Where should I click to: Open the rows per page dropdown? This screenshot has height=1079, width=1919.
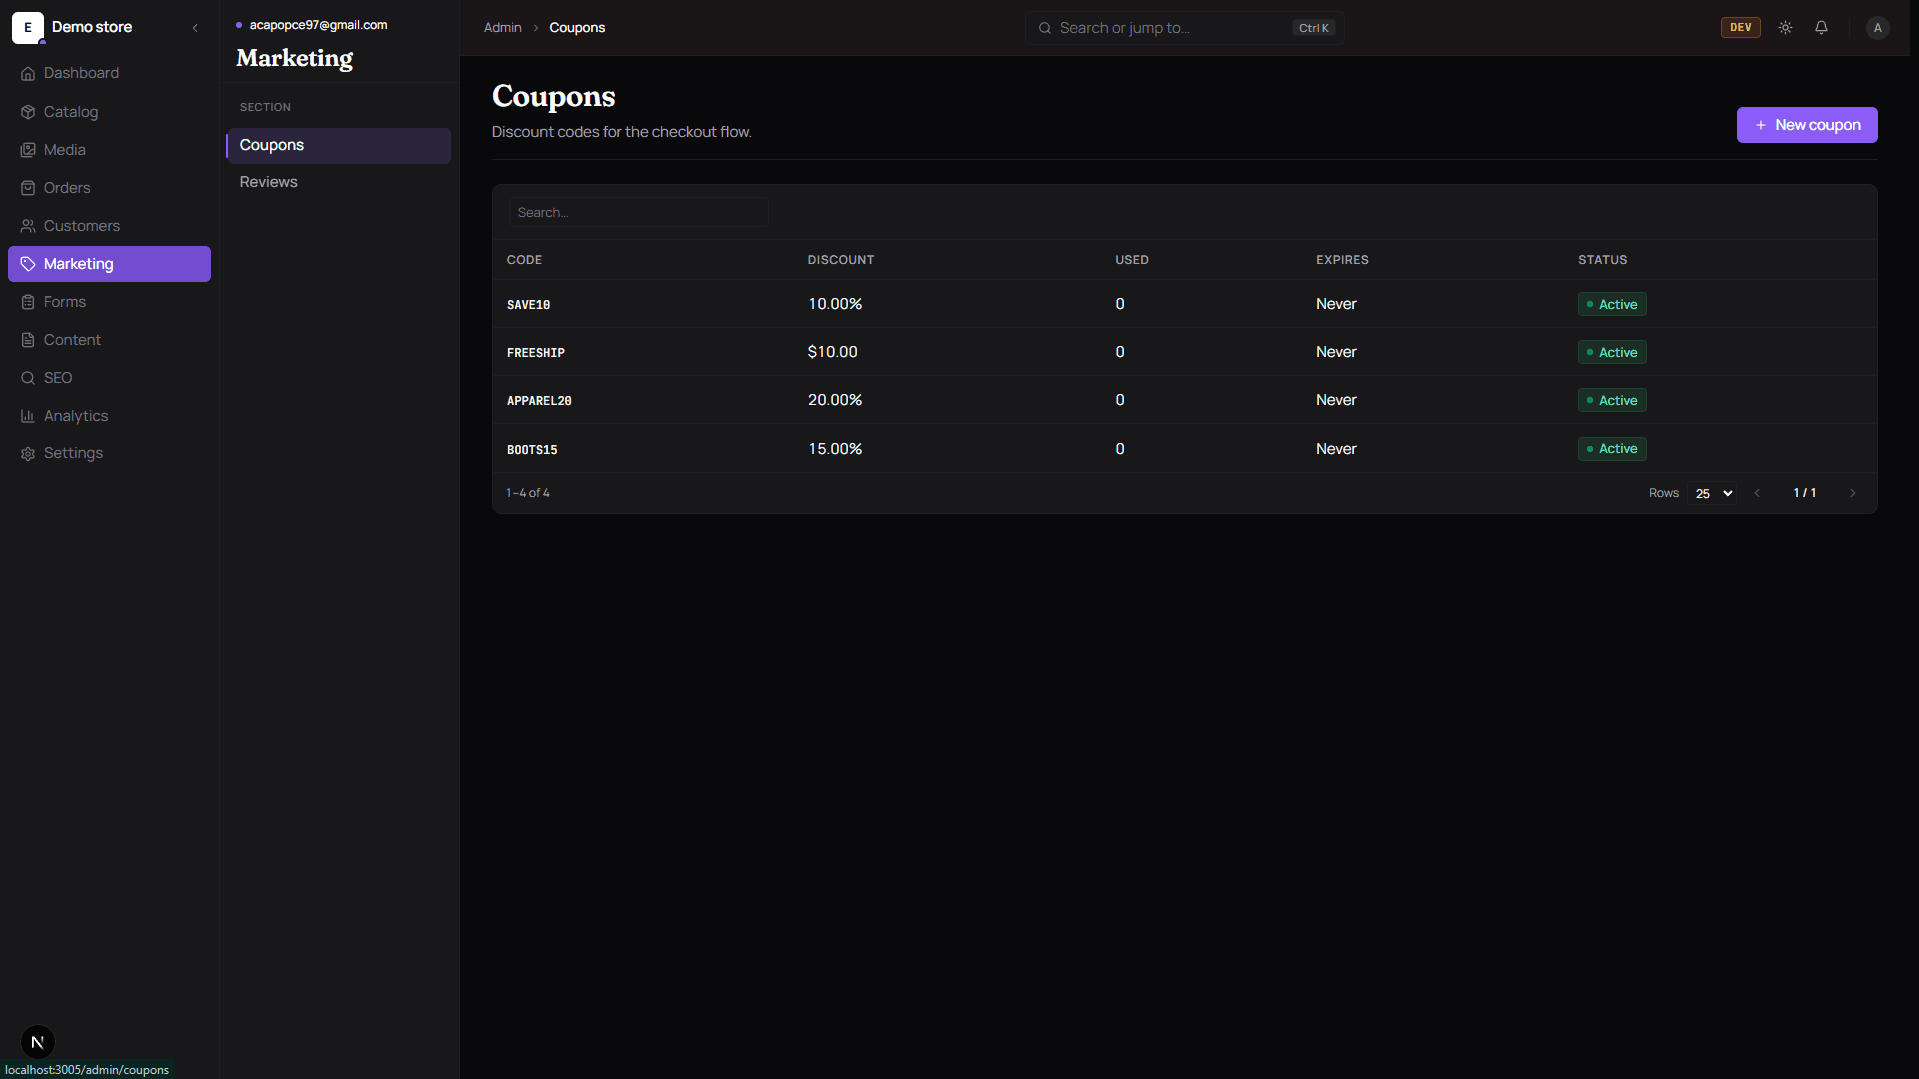[1713, 493]
